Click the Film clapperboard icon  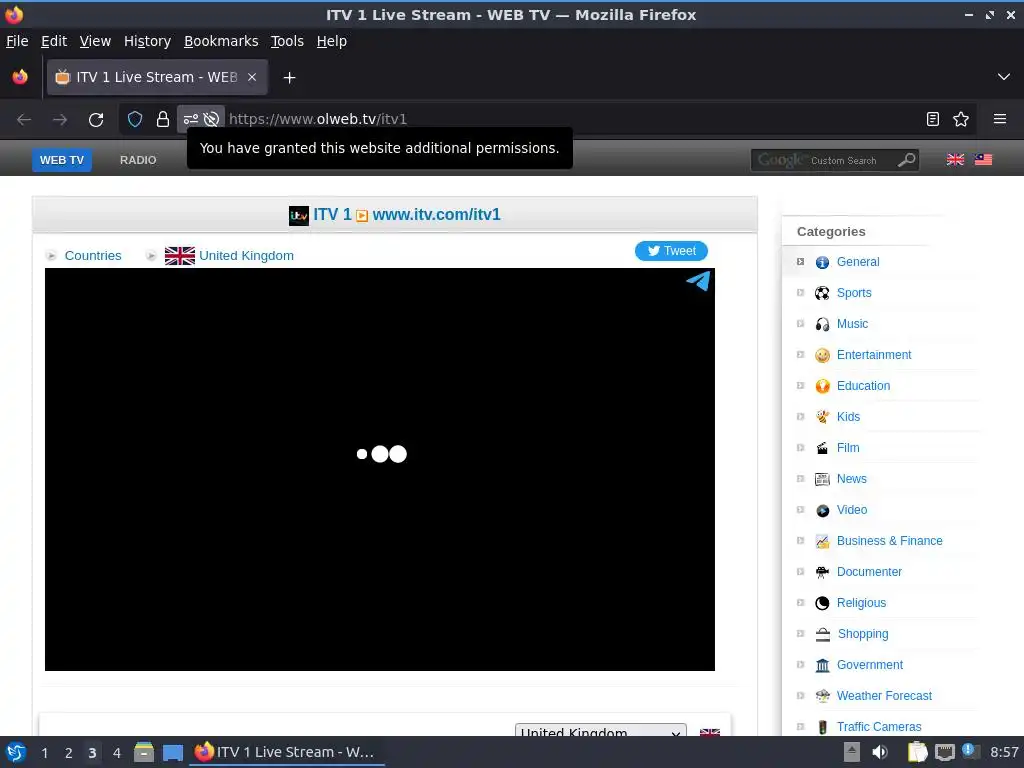point(822,448)
